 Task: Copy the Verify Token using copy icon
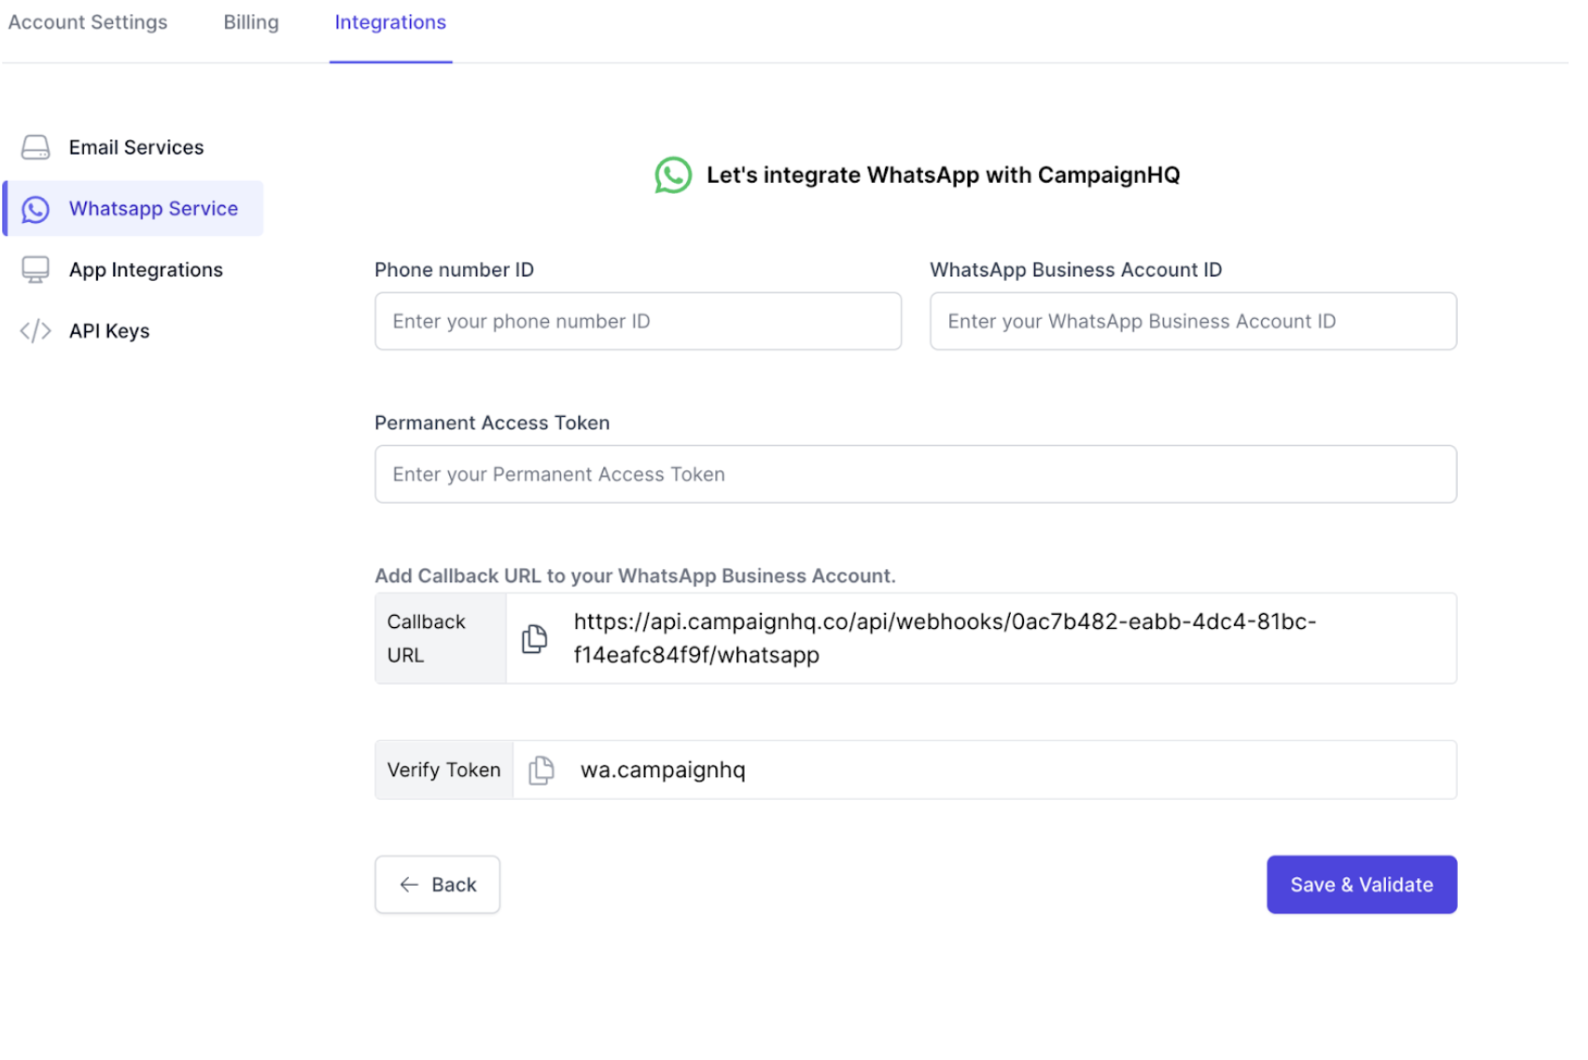tap(541, 770)
